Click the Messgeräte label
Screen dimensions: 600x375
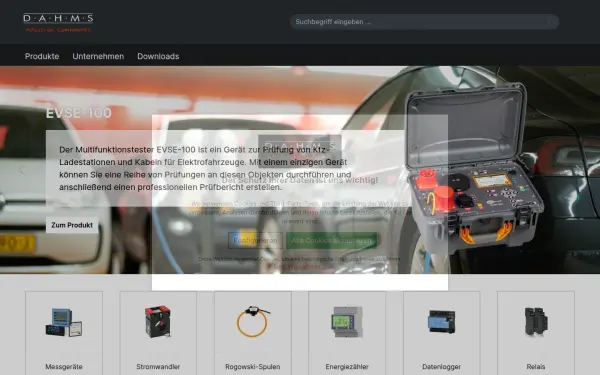(64, 367)
